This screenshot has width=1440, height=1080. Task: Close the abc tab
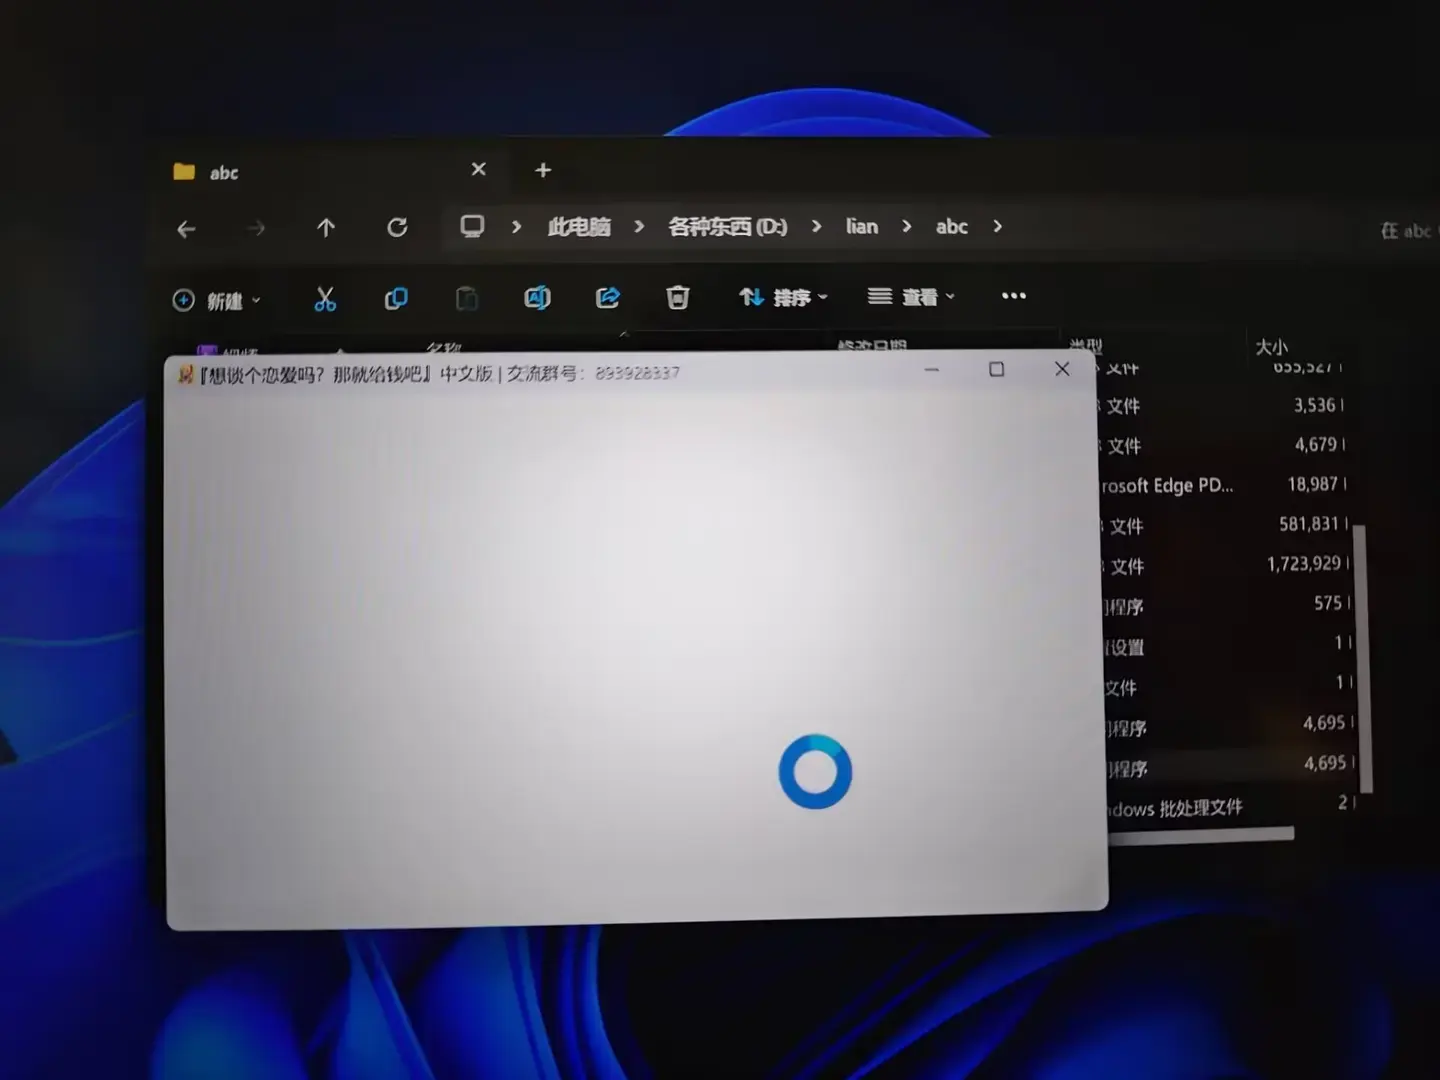click(478, 169)
